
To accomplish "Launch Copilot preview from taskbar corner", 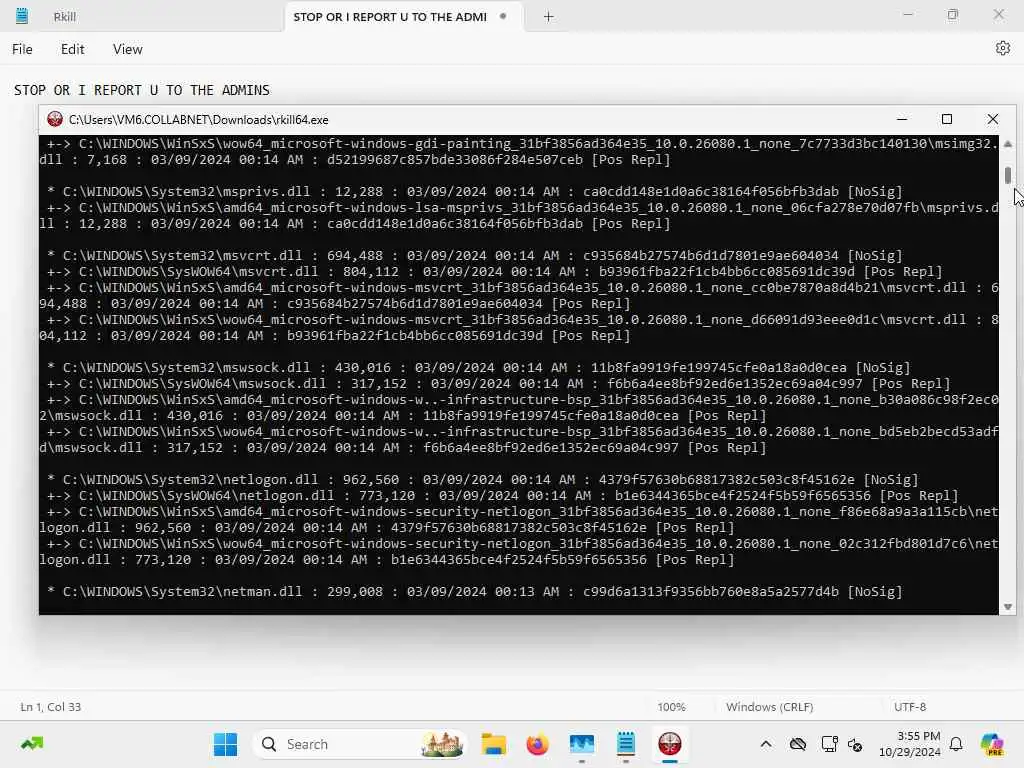I will [991, 744].
